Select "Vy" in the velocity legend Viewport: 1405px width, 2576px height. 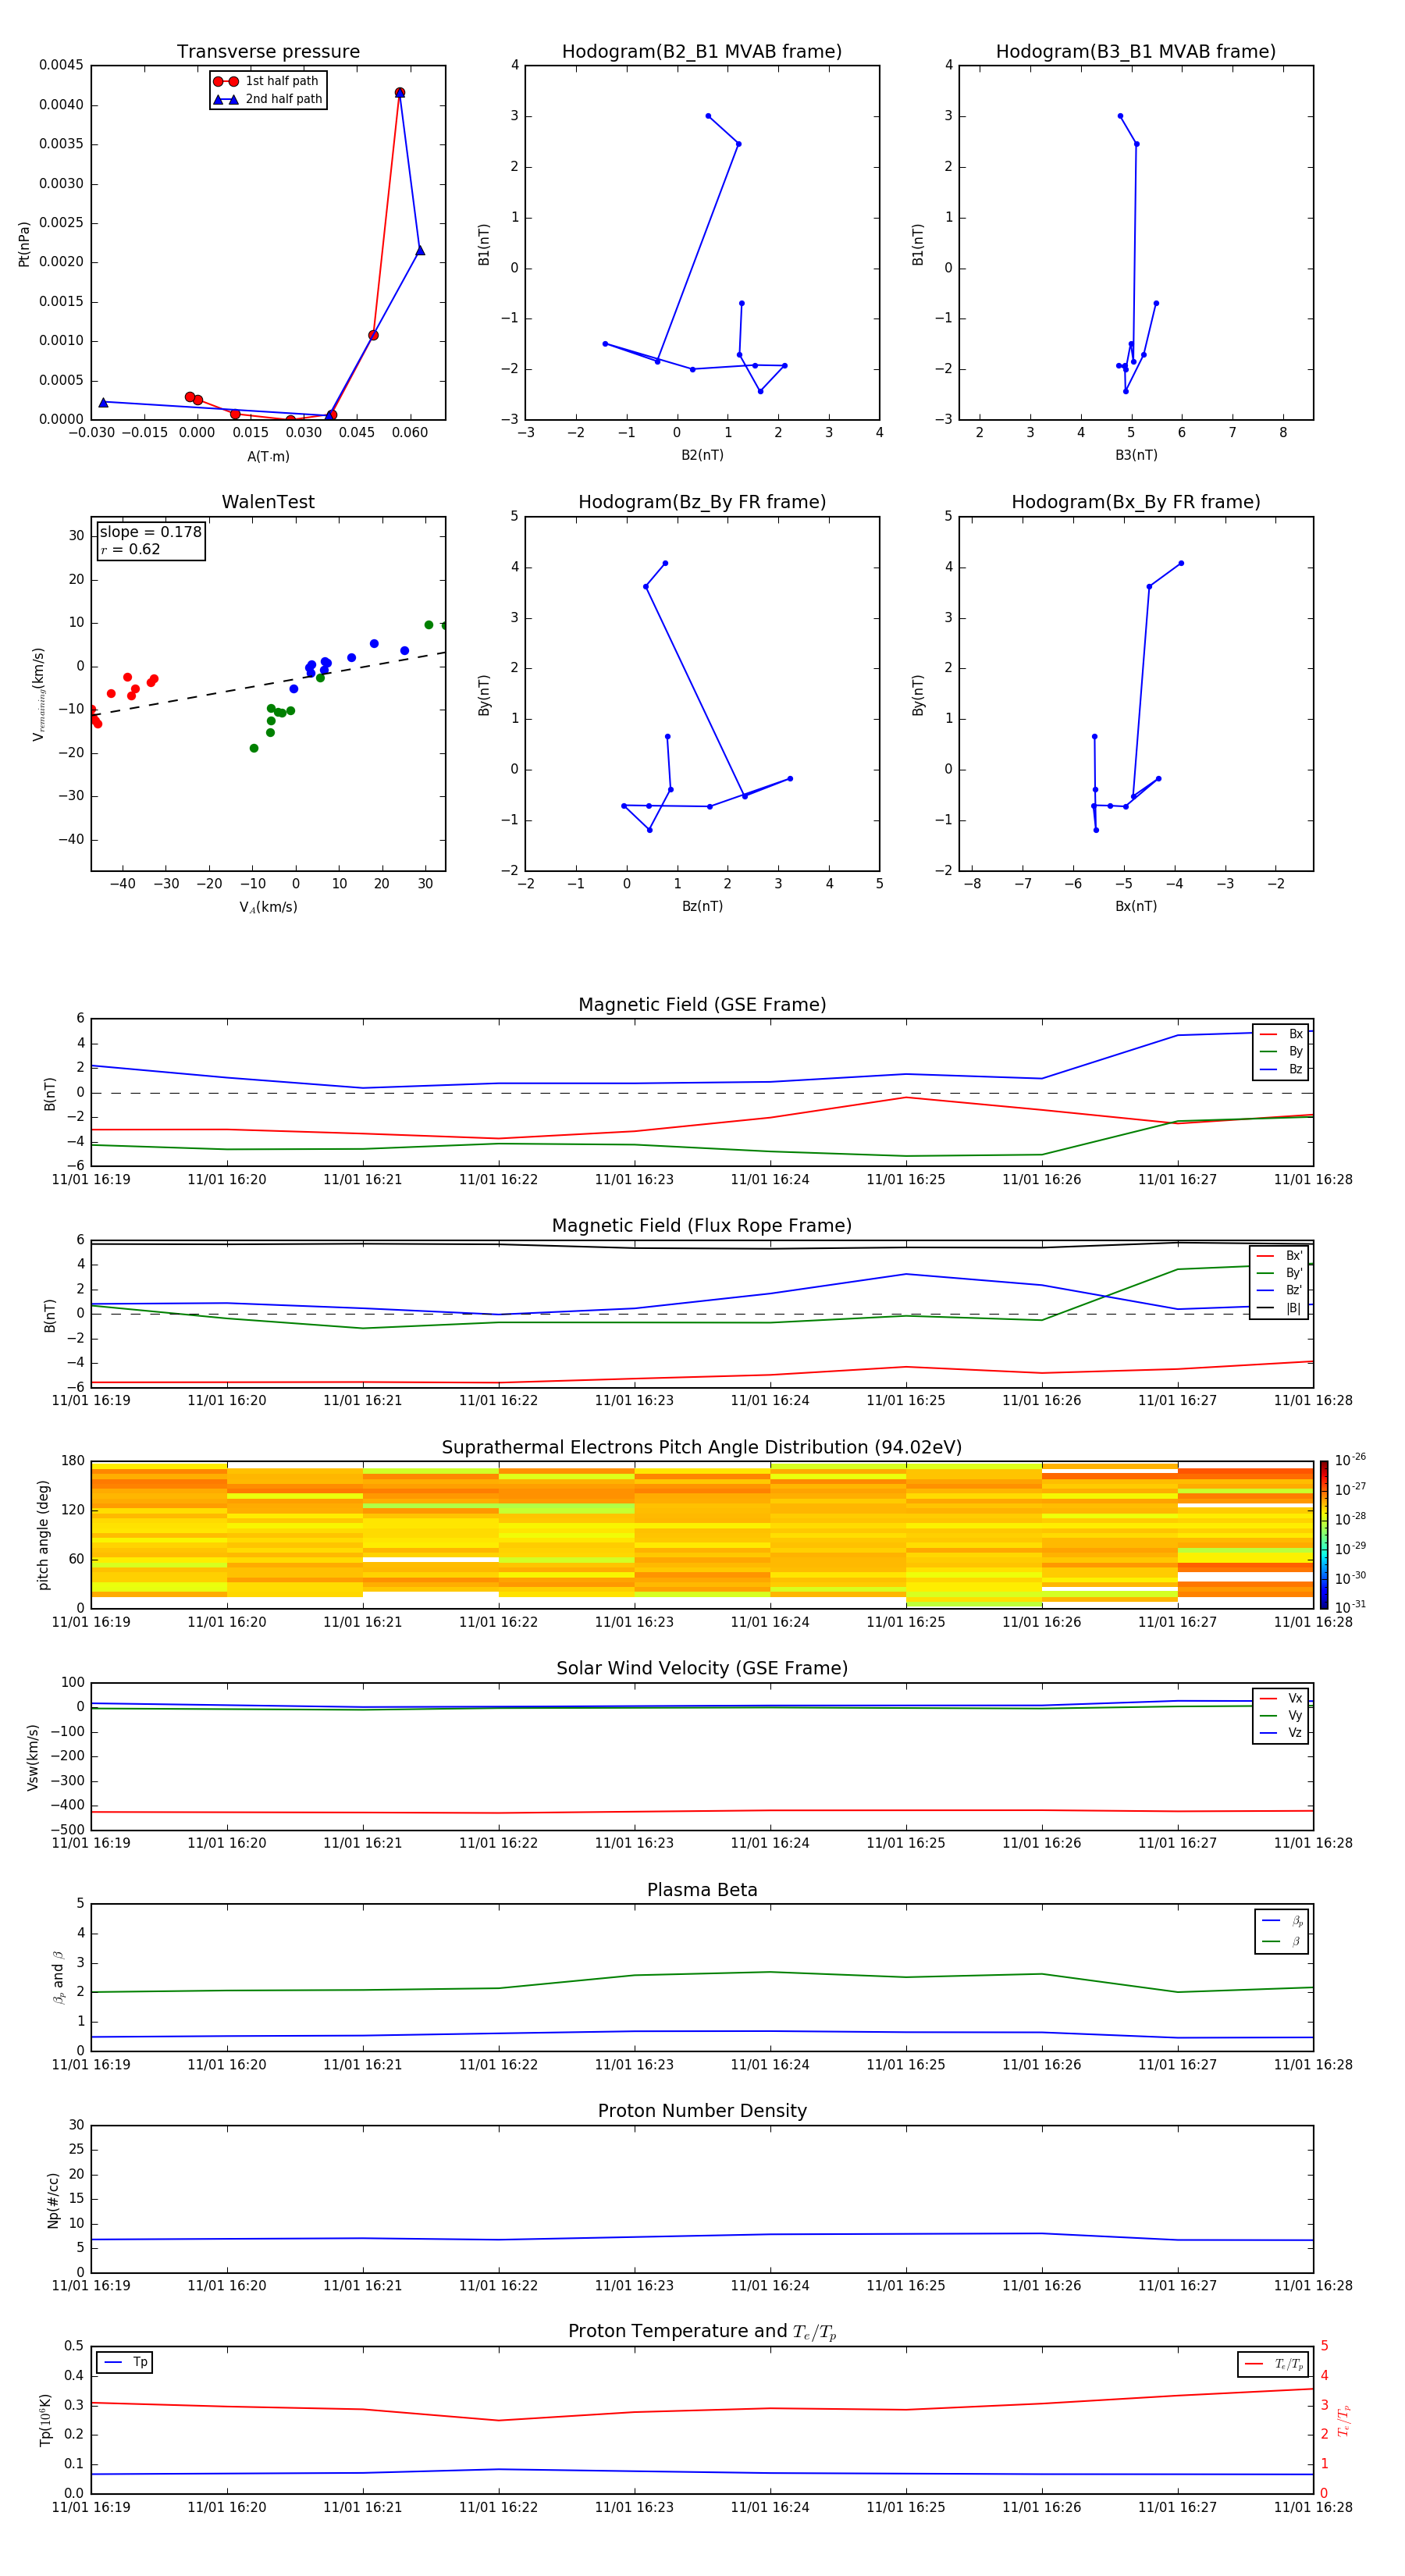click(1282, 1715)
